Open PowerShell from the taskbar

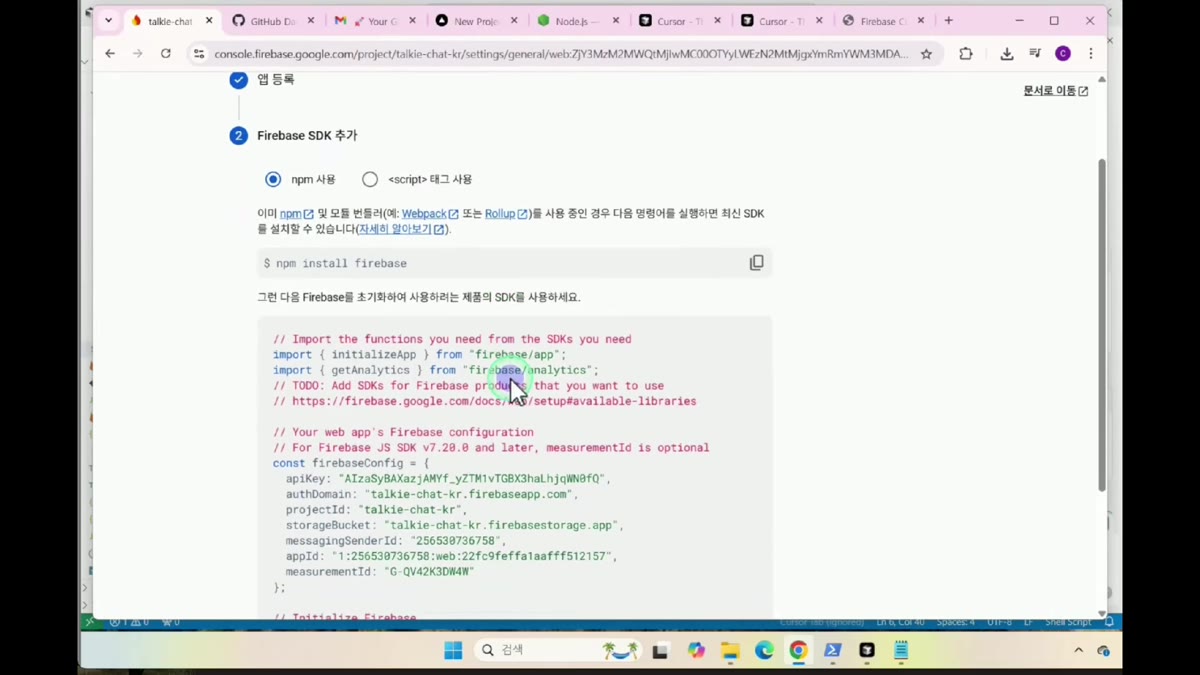tap(832, 650)
